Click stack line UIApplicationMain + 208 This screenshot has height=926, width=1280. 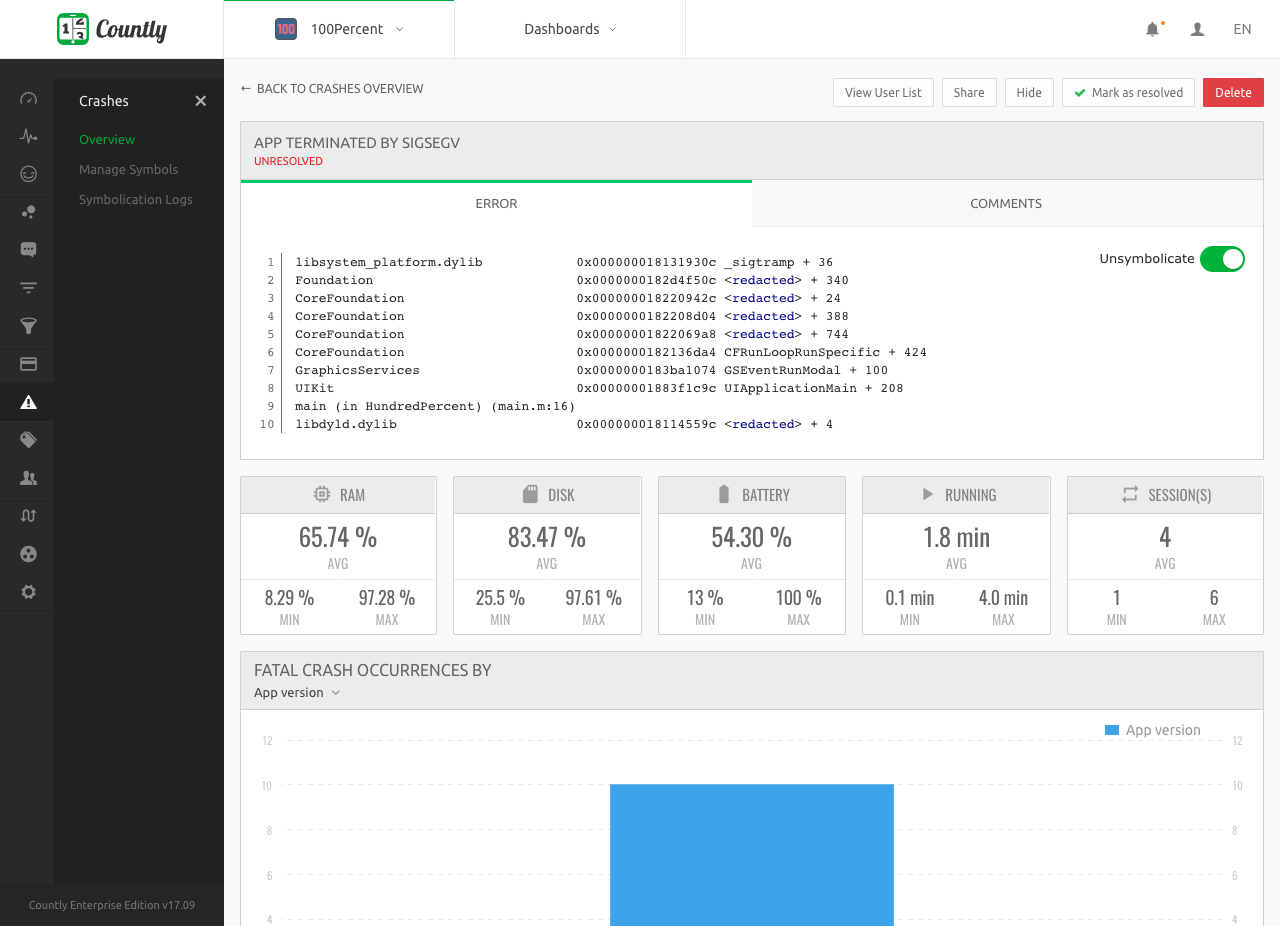click(599, 389)
